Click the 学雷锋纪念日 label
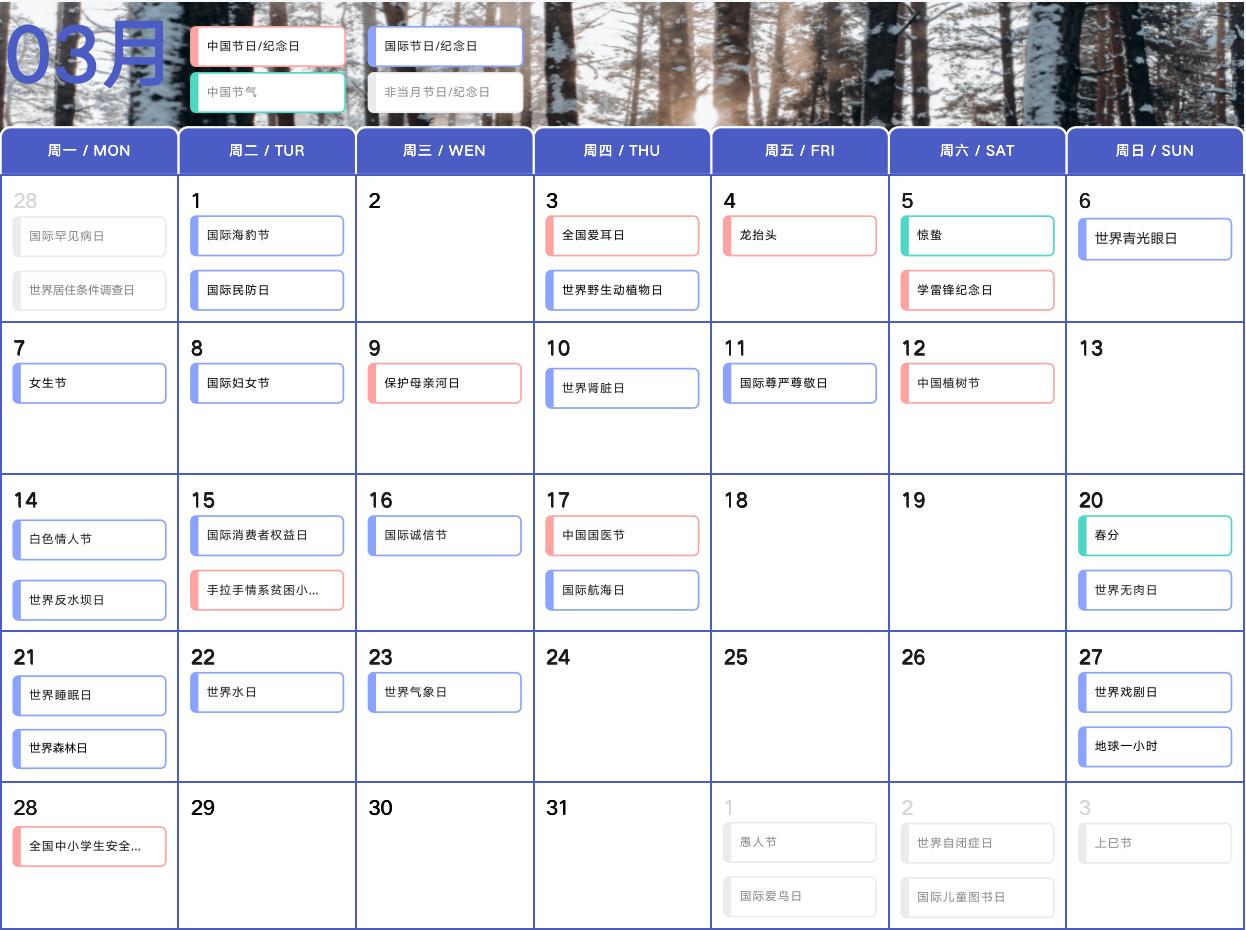 pyautogui.click(x=976, y=290)
